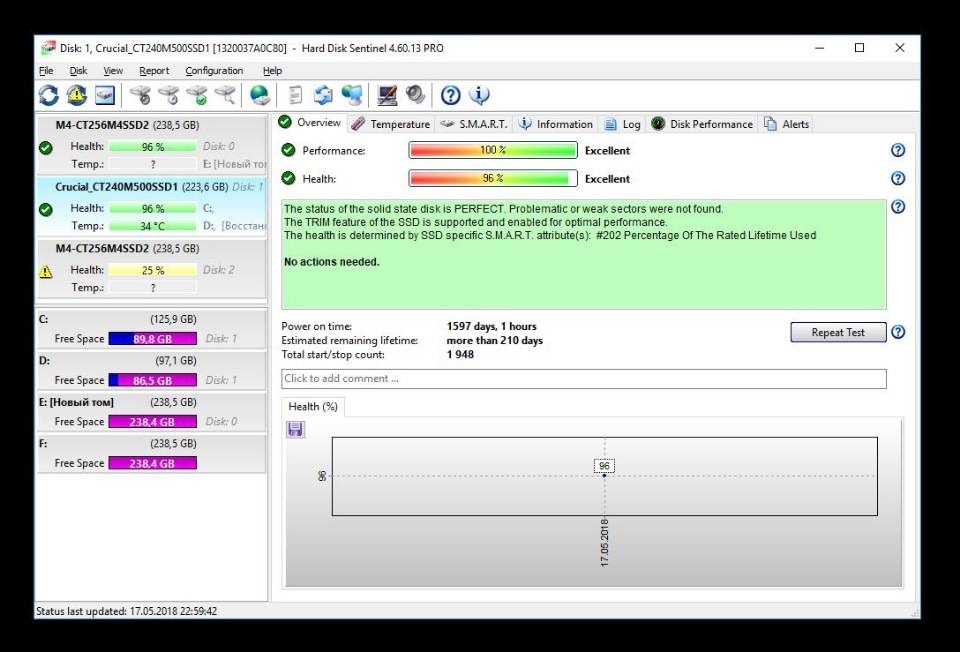Click the 96 data point on health graph
960x652 pixels.
(604, 475)
